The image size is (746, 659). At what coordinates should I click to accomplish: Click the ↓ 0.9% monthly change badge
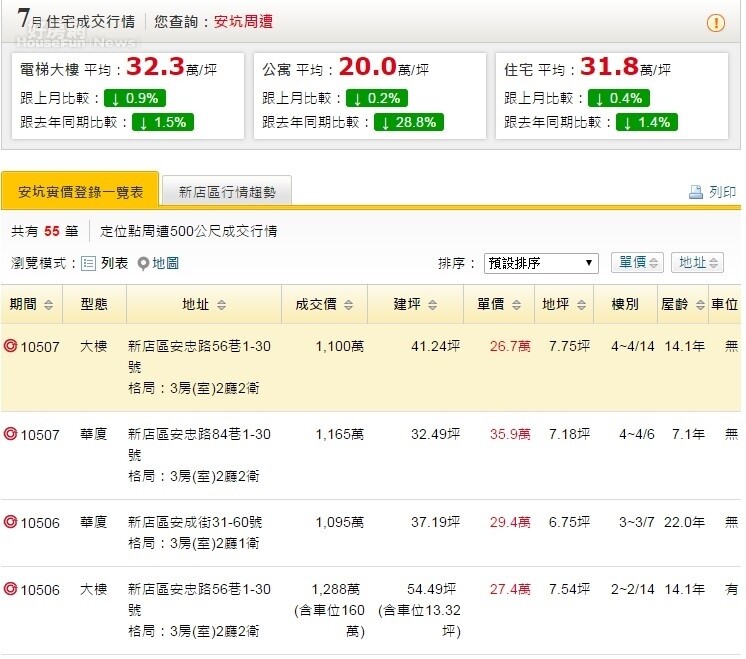coord(135,98)
